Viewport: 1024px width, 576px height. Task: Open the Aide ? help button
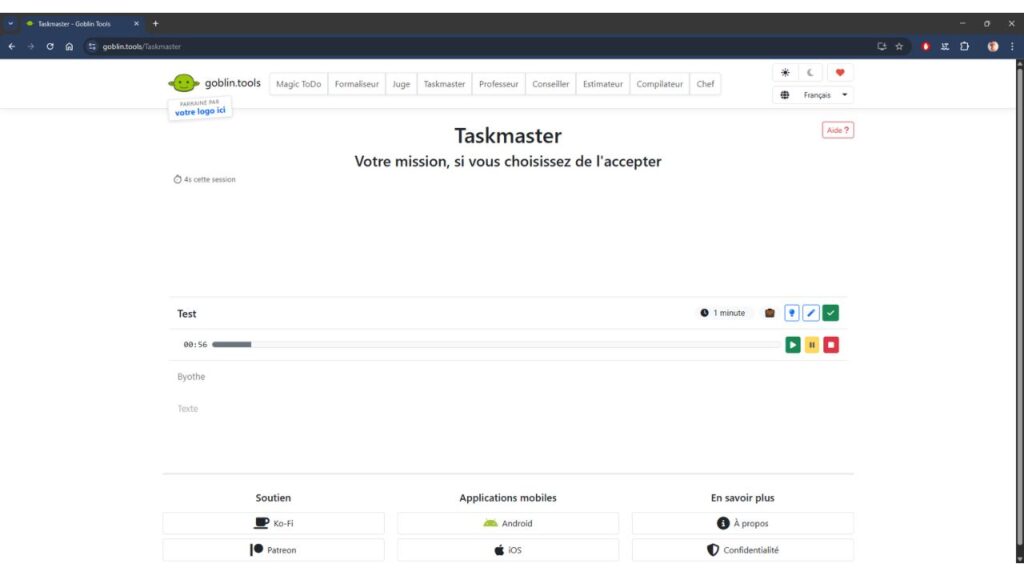click(x=838, y=130)
